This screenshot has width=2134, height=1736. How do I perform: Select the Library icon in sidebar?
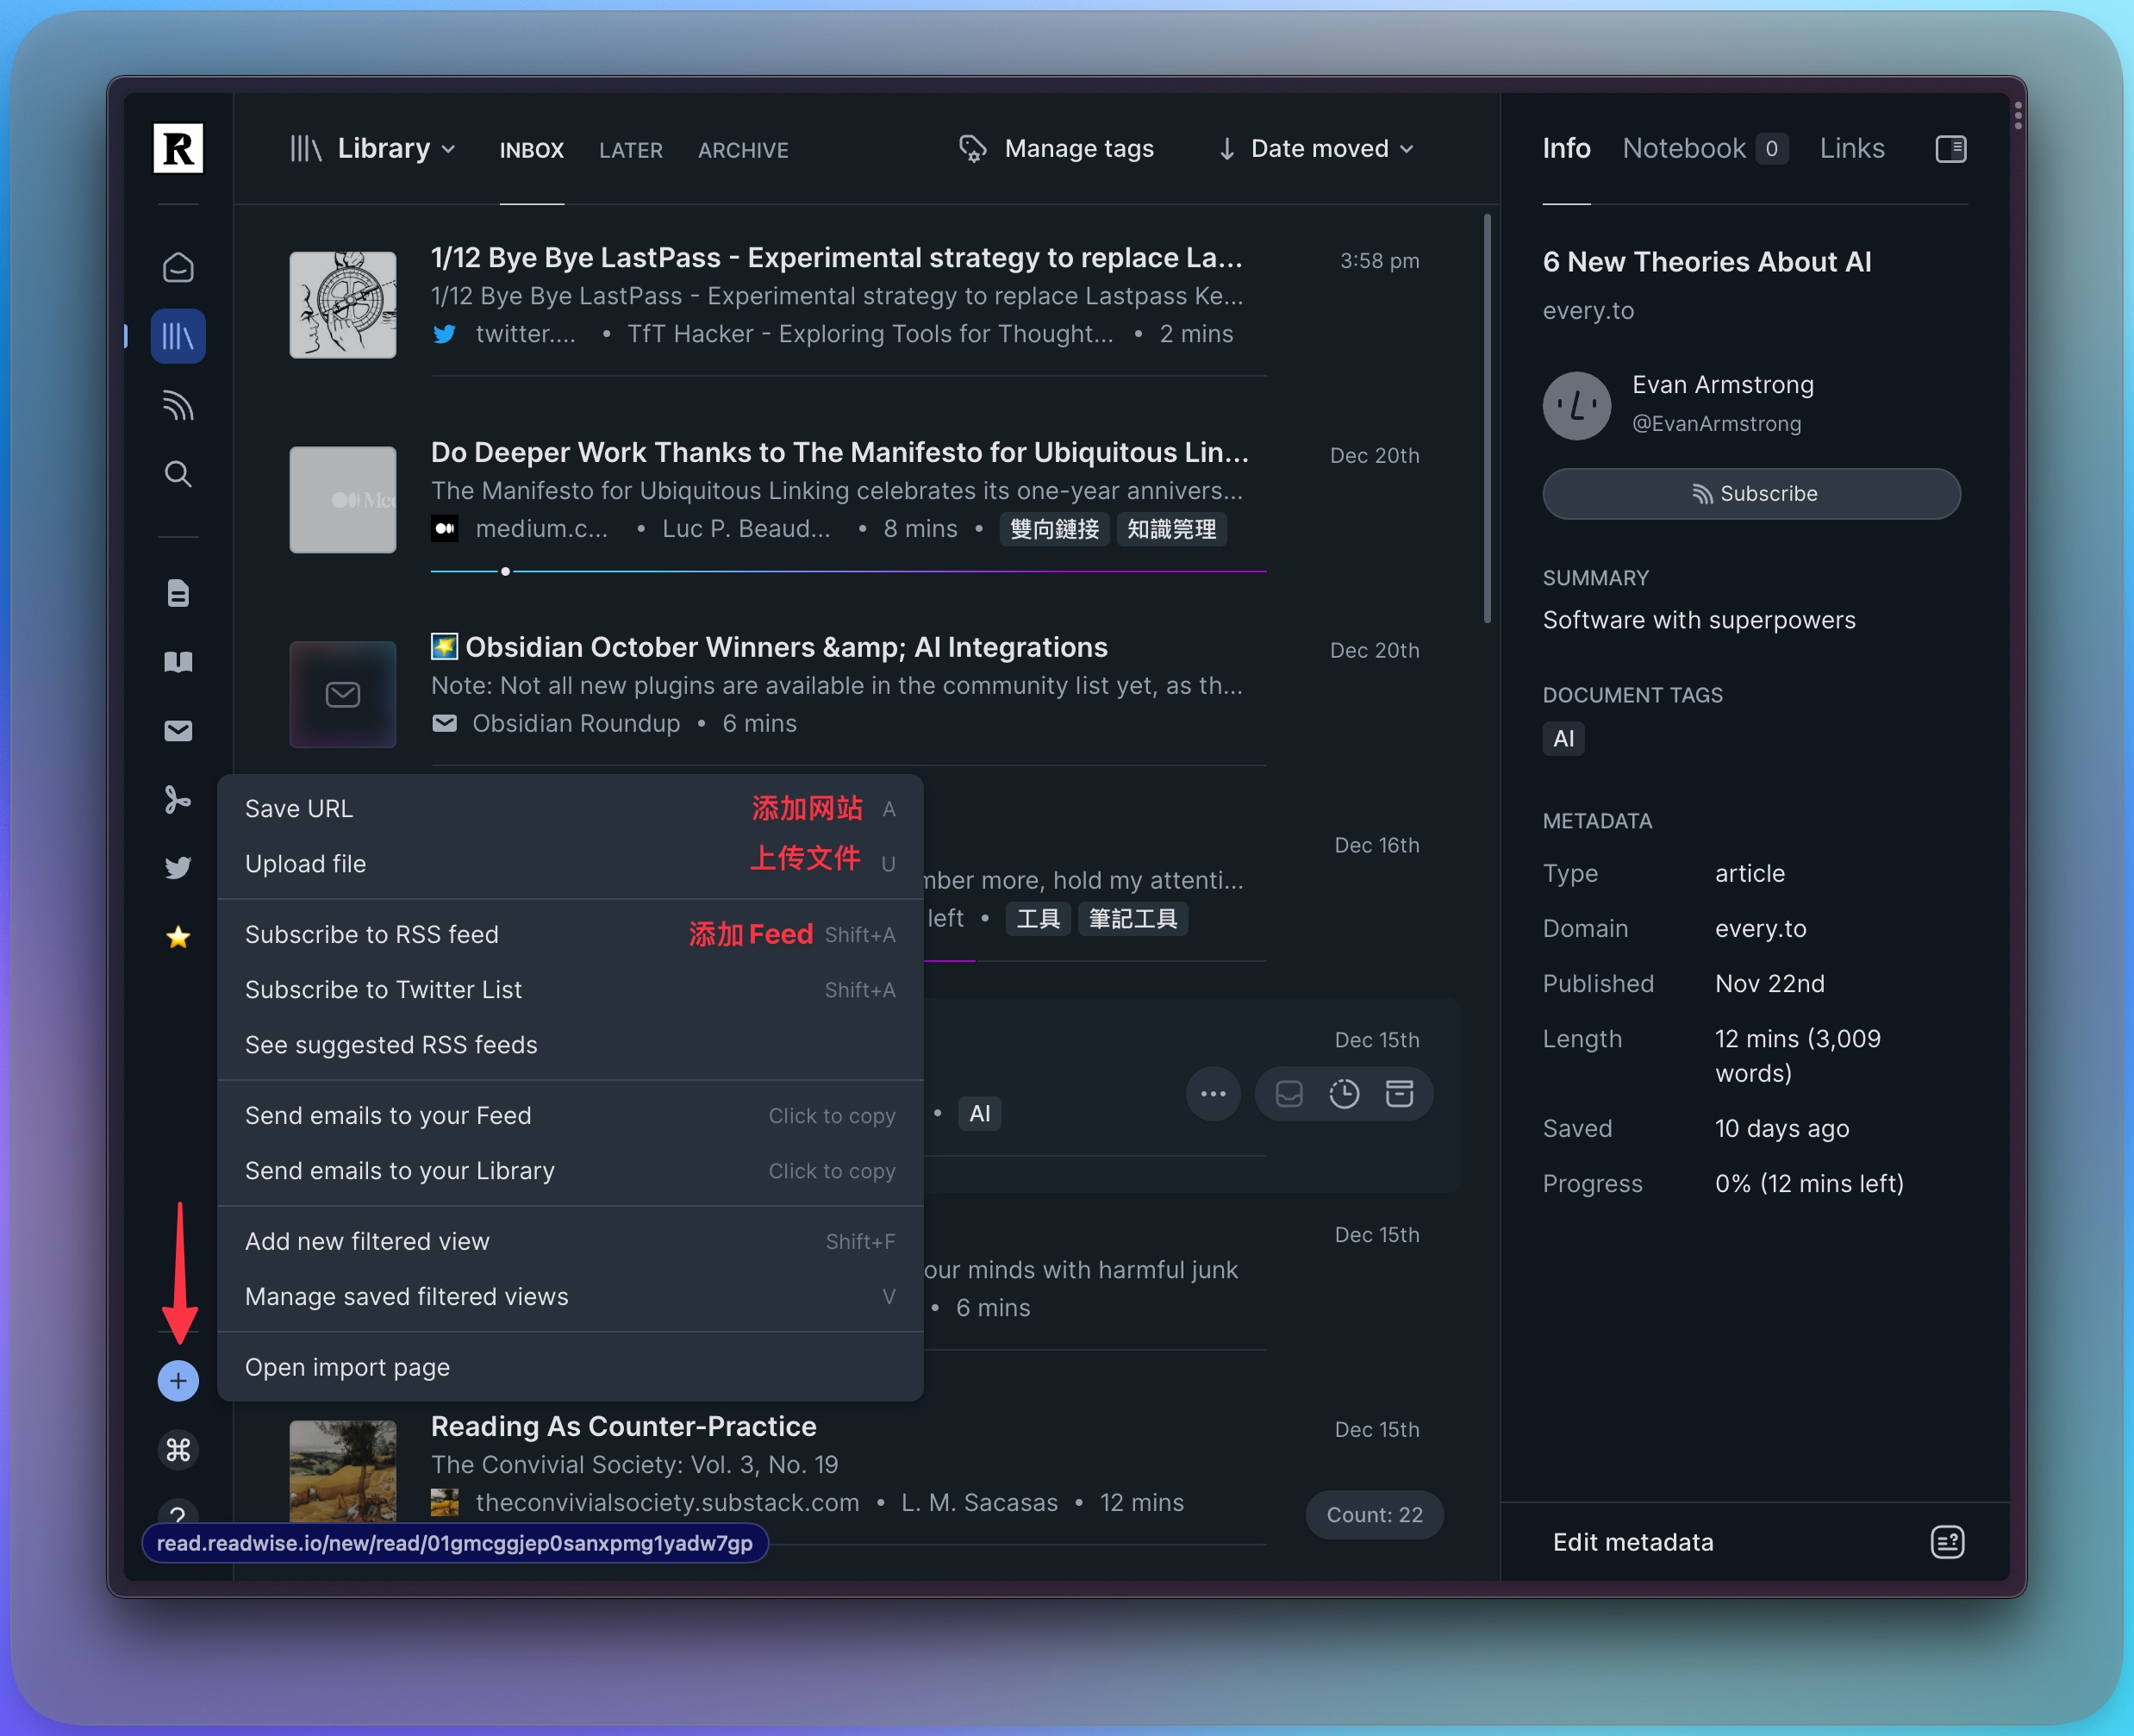[x=178, y=336]
